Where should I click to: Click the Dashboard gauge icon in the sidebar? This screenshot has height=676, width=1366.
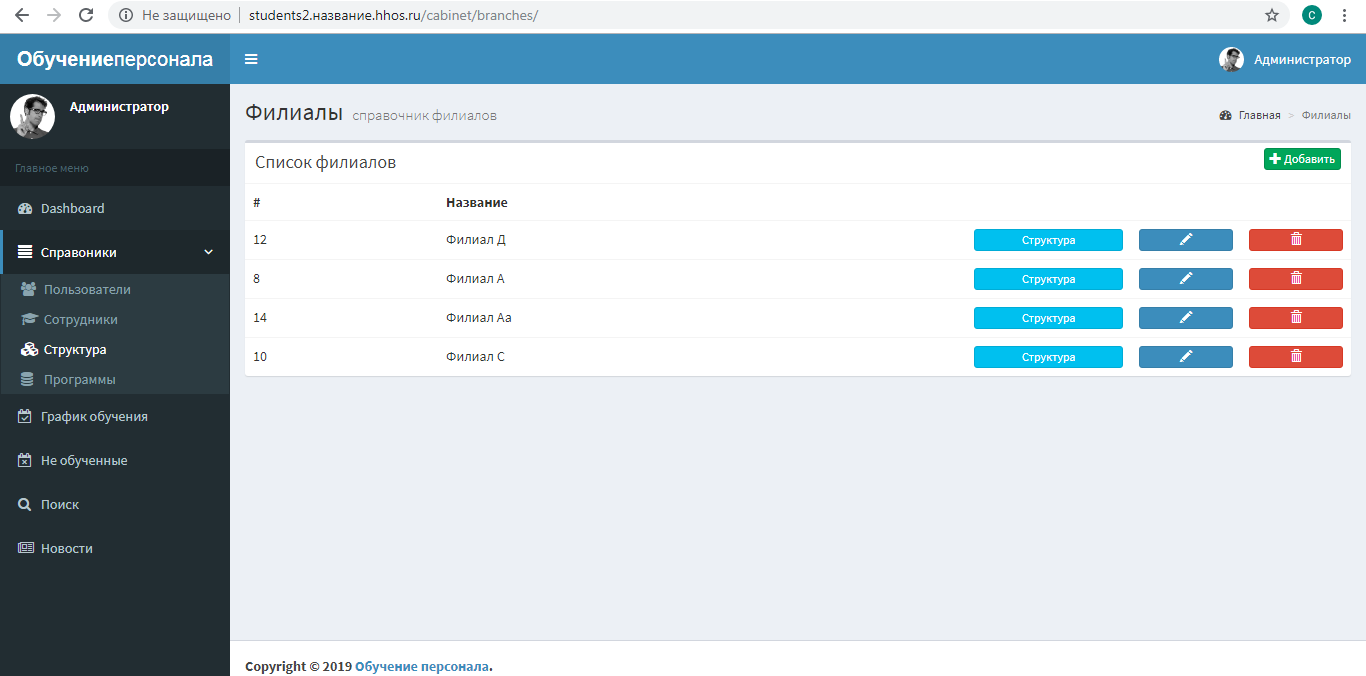coord(25,209)
